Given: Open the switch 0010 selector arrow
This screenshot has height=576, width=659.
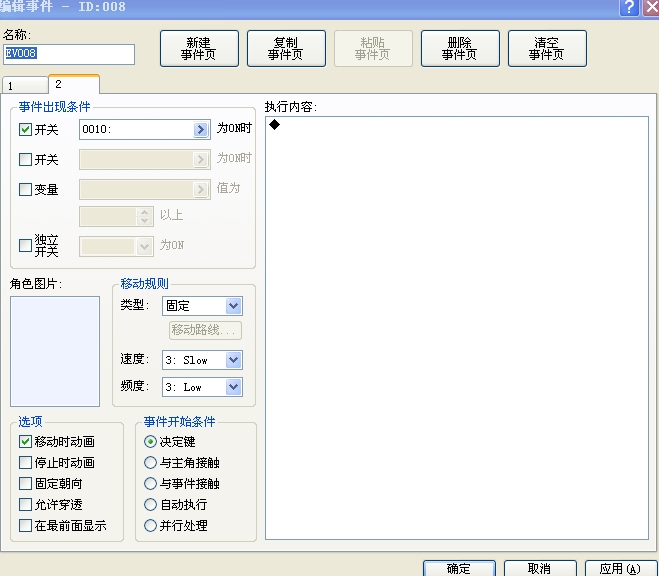Looking at the screenshot, I should click(201, 129).
